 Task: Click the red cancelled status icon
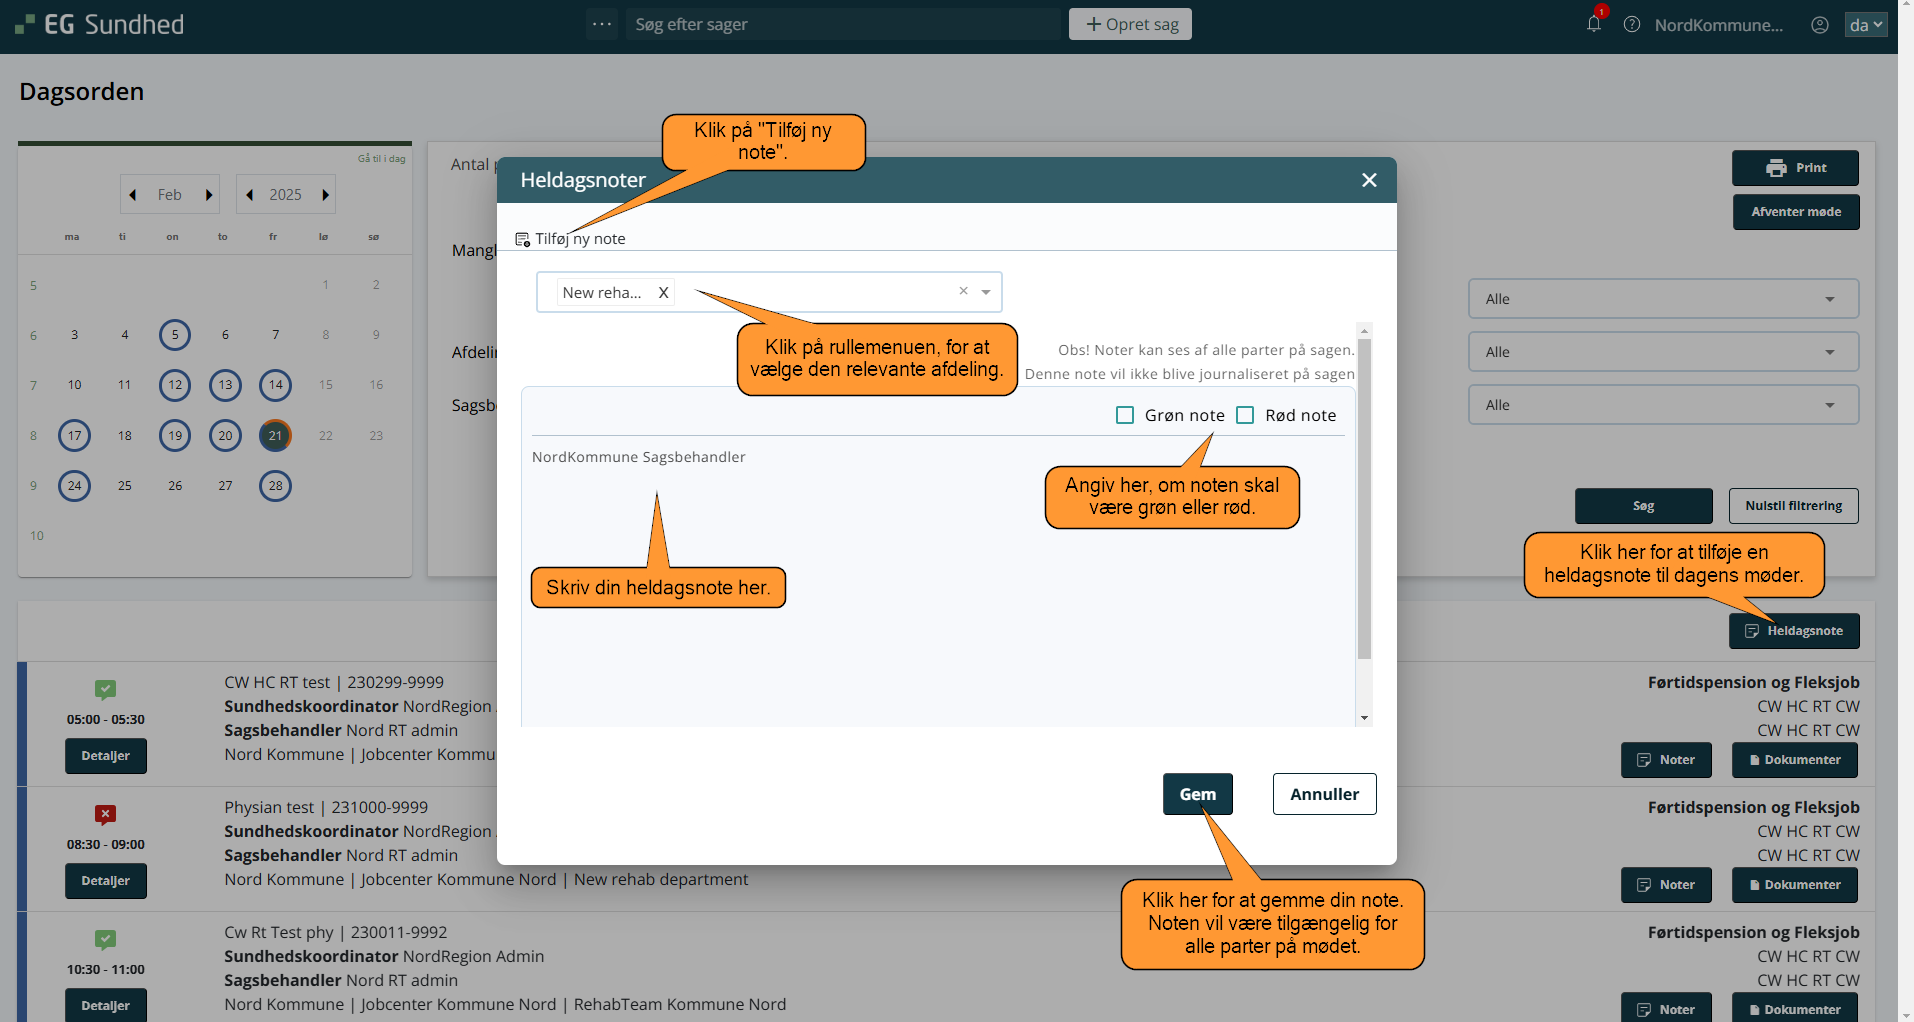coord(105,814)
